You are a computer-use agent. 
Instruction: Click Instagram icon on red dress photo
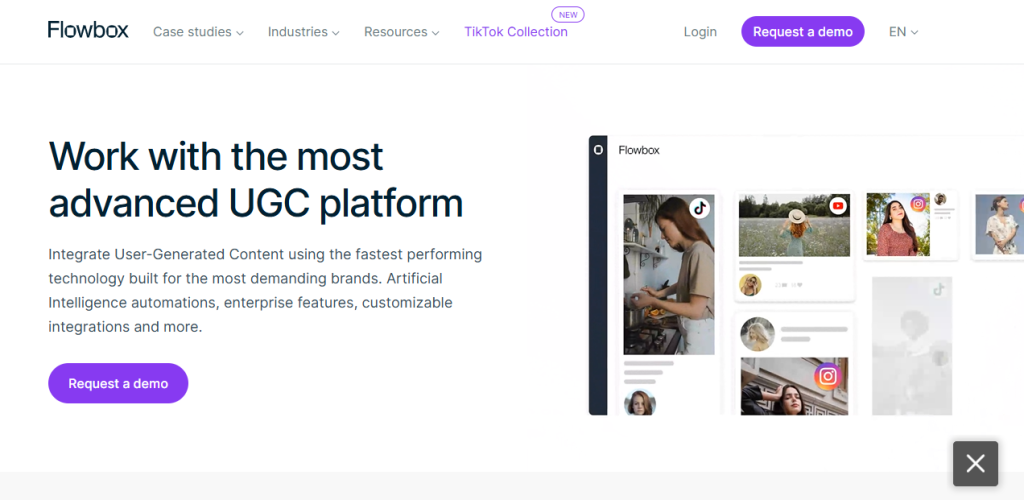pyautogui.click(x=919, y=204)
